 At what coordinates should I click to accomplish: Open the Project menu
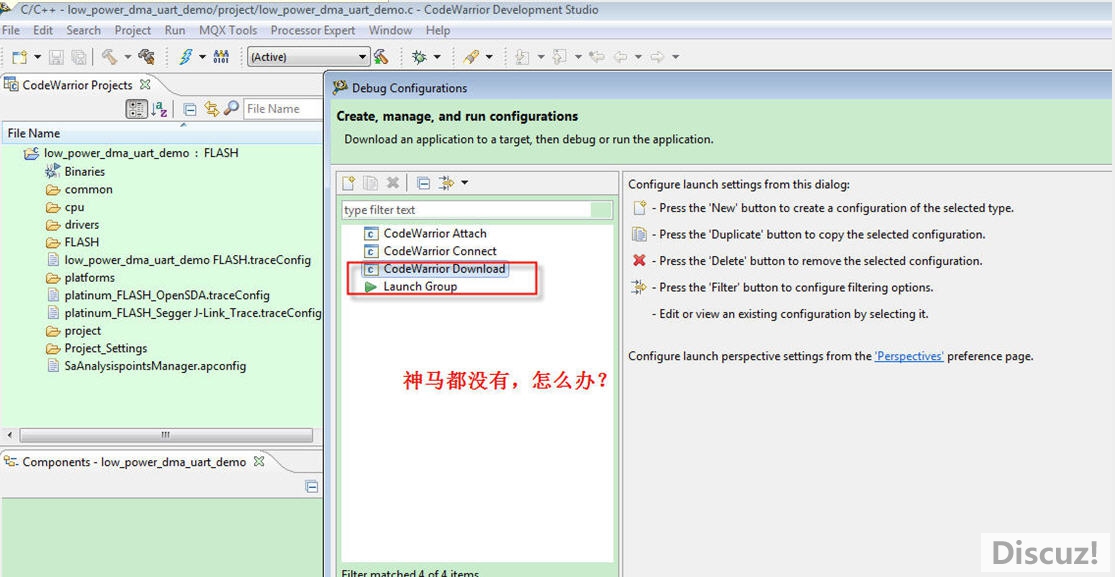click(133, 31)
